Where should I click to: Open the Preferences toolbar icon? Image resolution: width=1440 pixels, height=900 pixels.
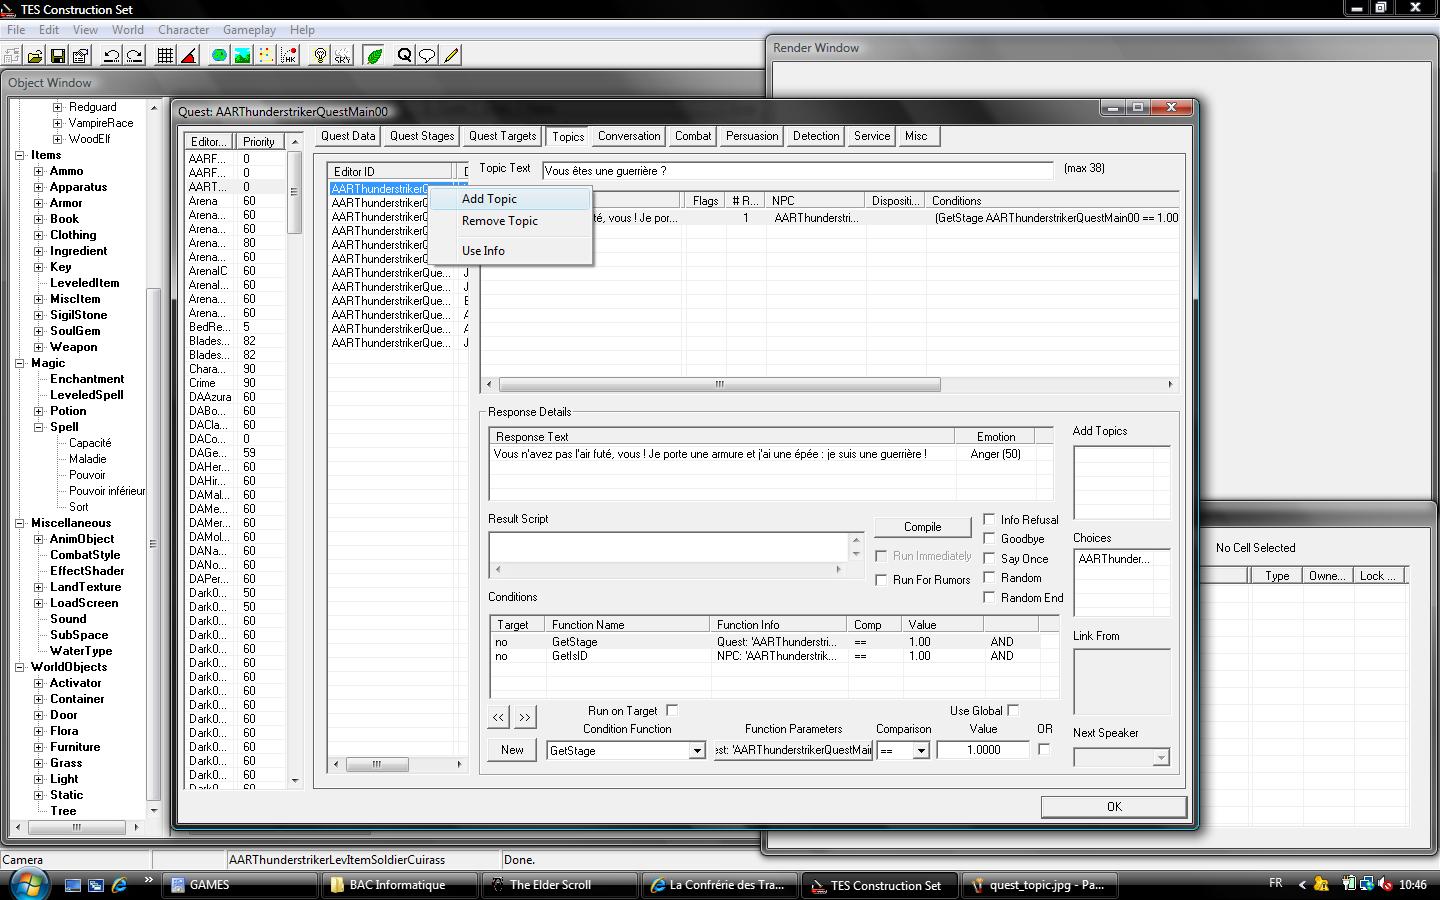pyautogui.click(x=81, y=56)
